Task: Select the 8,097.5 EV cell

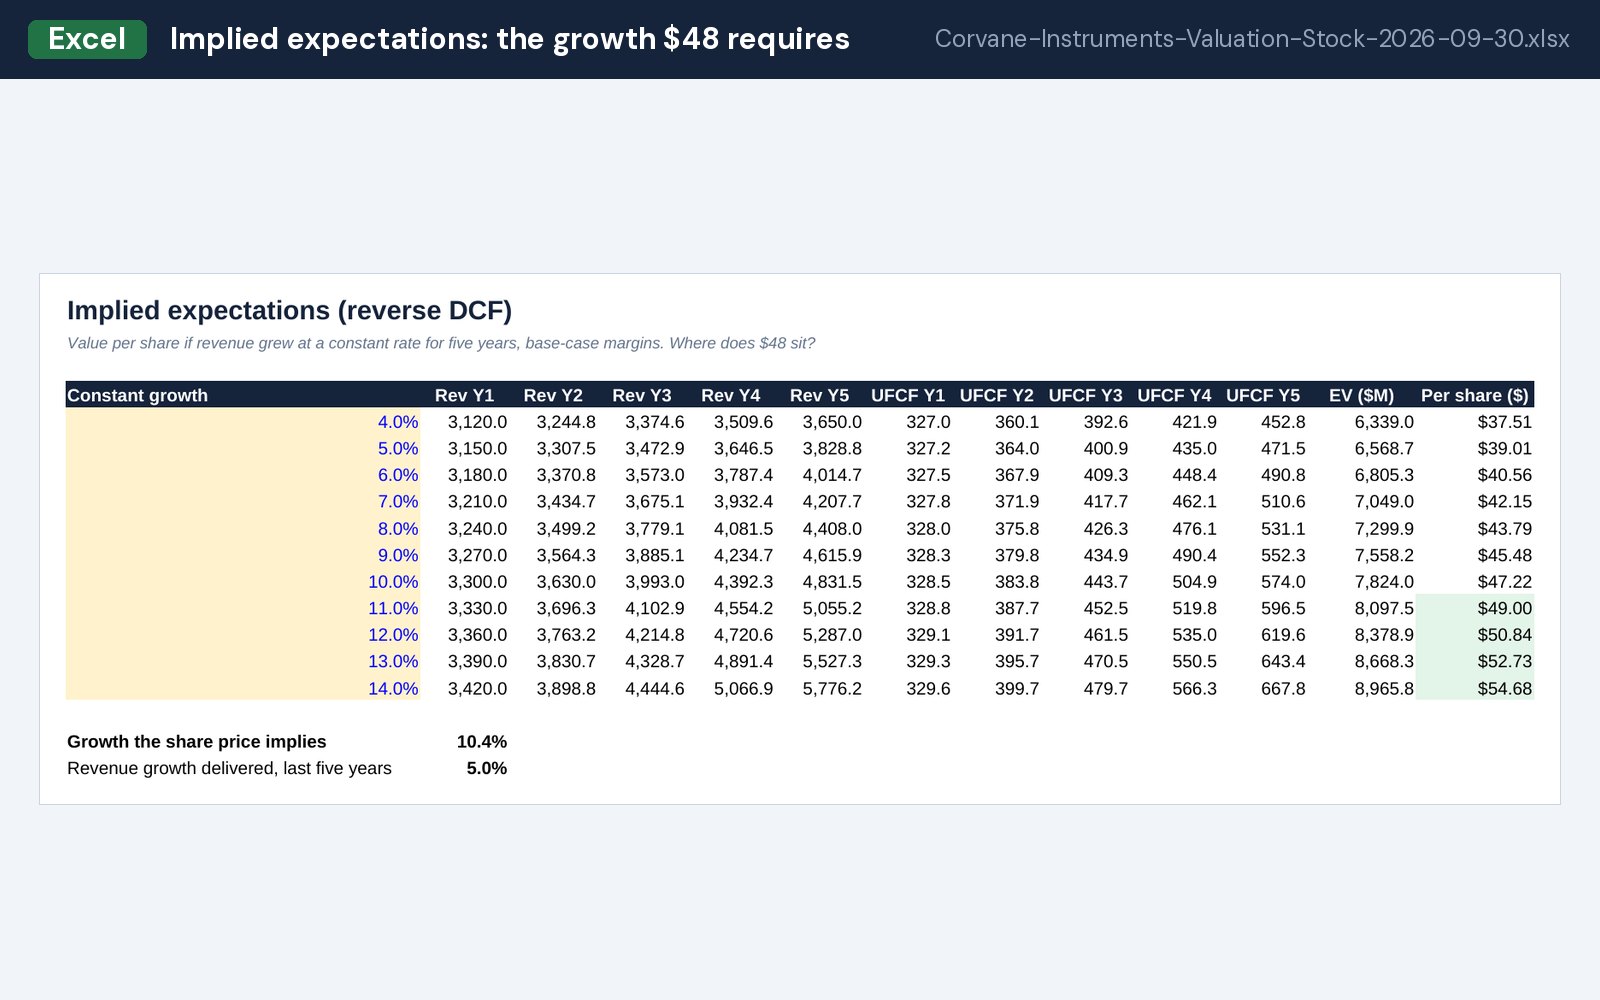Action: [1384, 608]
